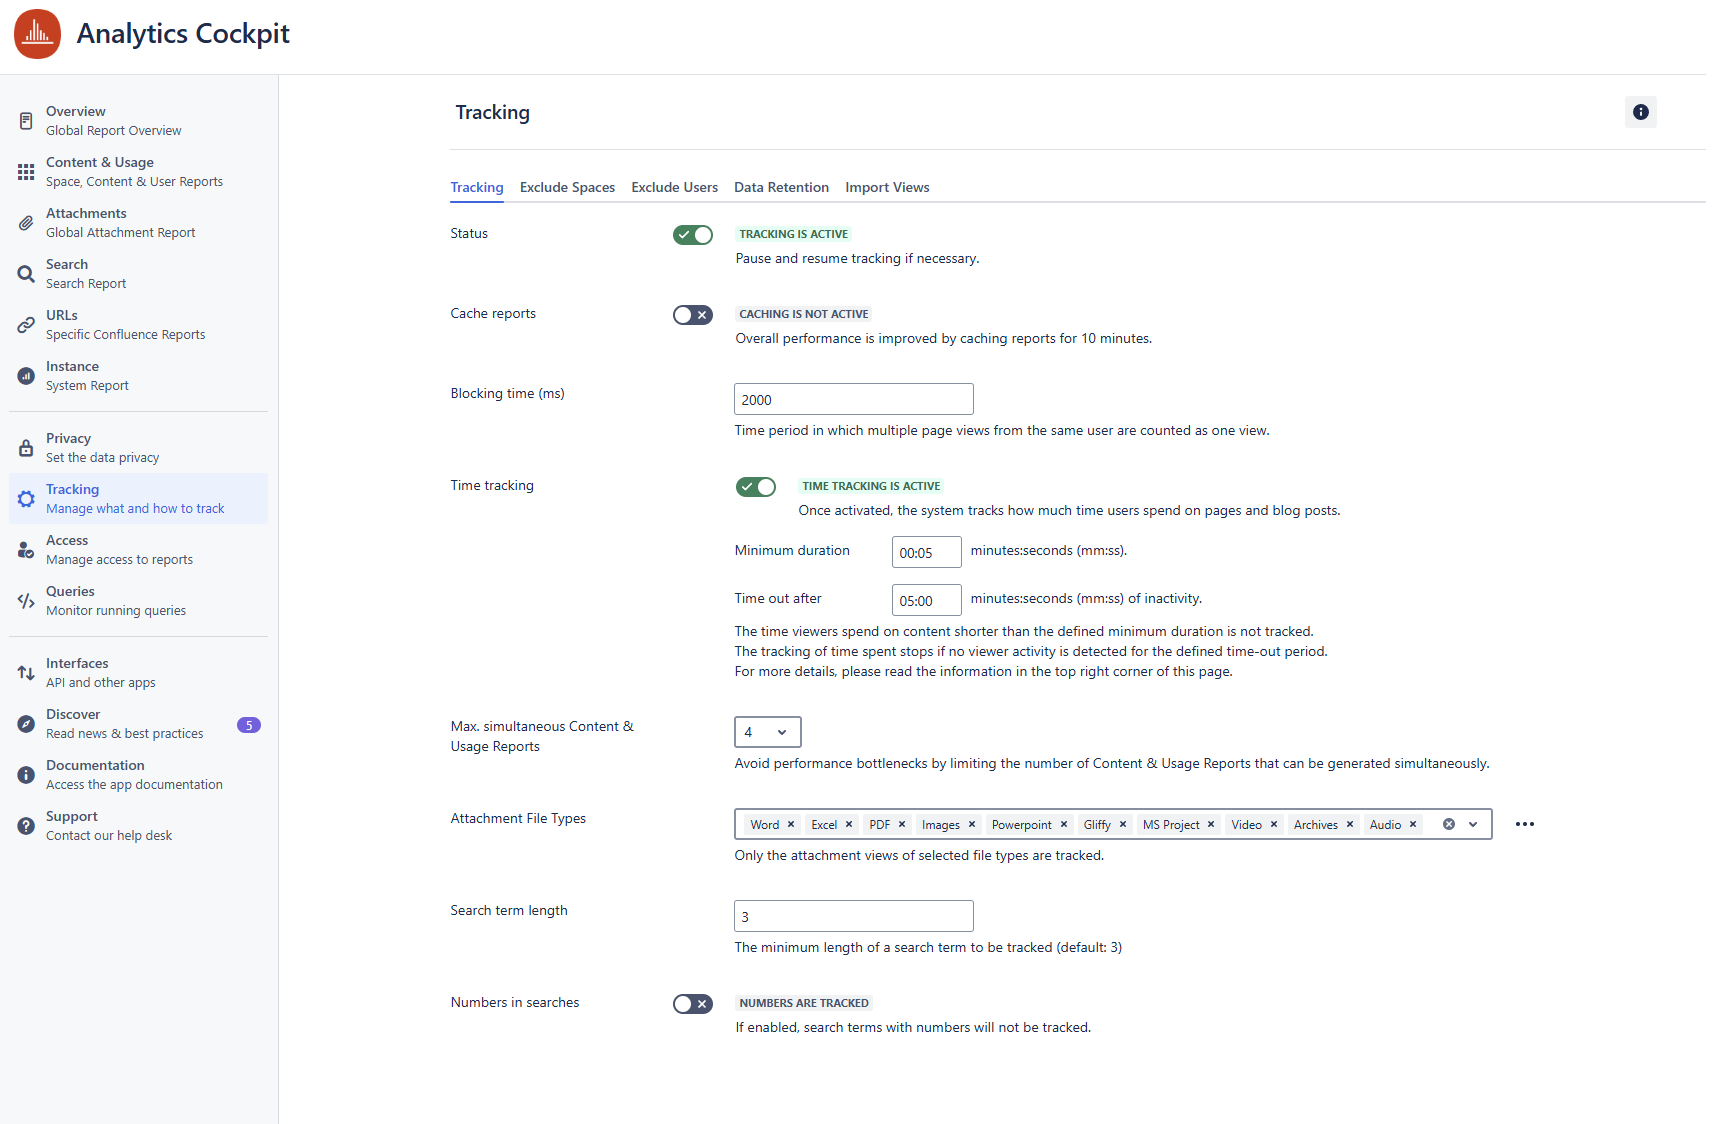Image resolution: width=1724 pixels, height=1124 pixels.
Task: Remove the Word file type tag
Action: [x=791, y=825]
